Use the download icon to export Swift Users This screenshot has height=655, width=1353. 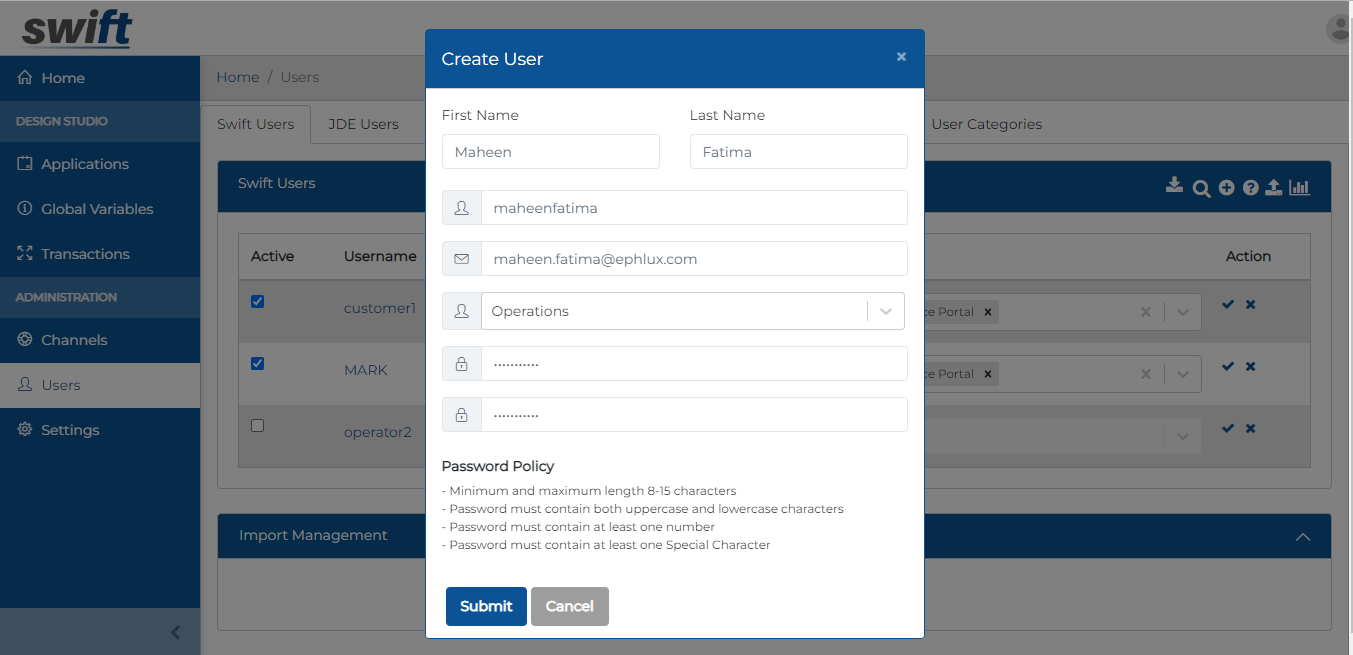coord(1174,186)
